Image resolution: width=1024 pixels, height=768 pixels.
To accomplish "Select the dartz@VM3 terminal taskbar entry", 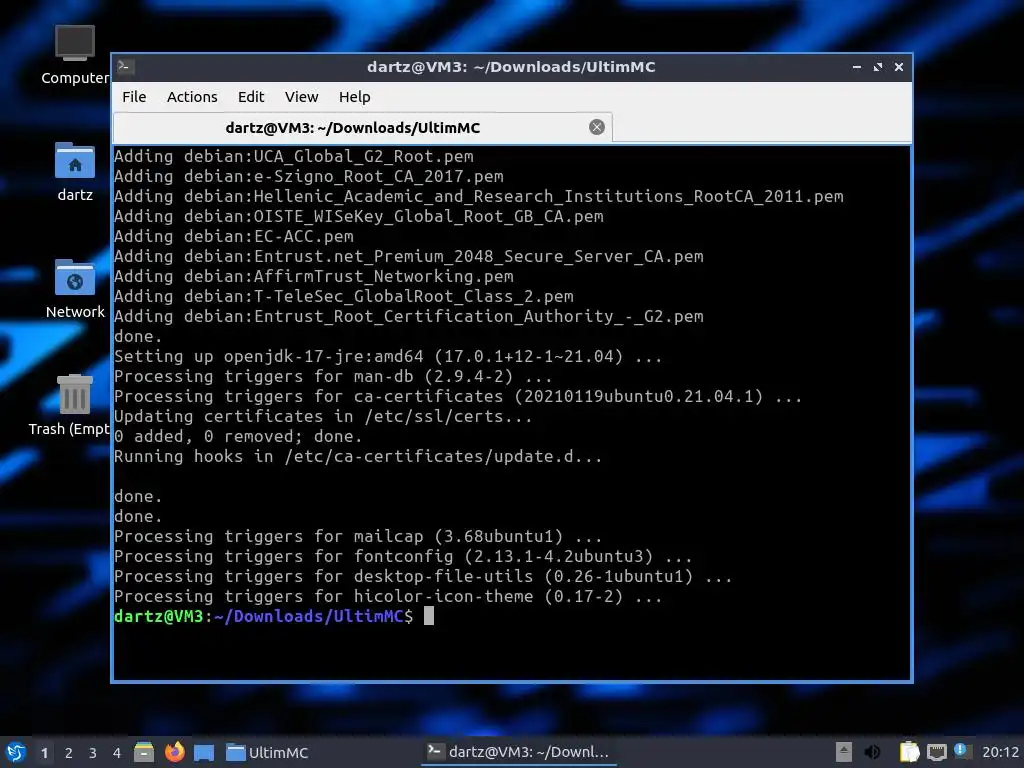I will (518, 752).
